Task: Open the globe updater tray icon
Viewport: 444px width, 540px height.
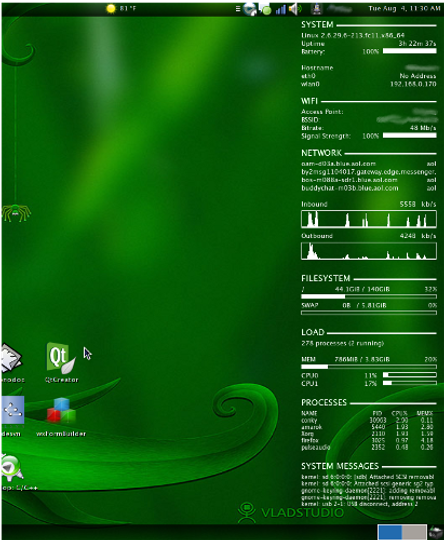Action: (x=250, y=9)
